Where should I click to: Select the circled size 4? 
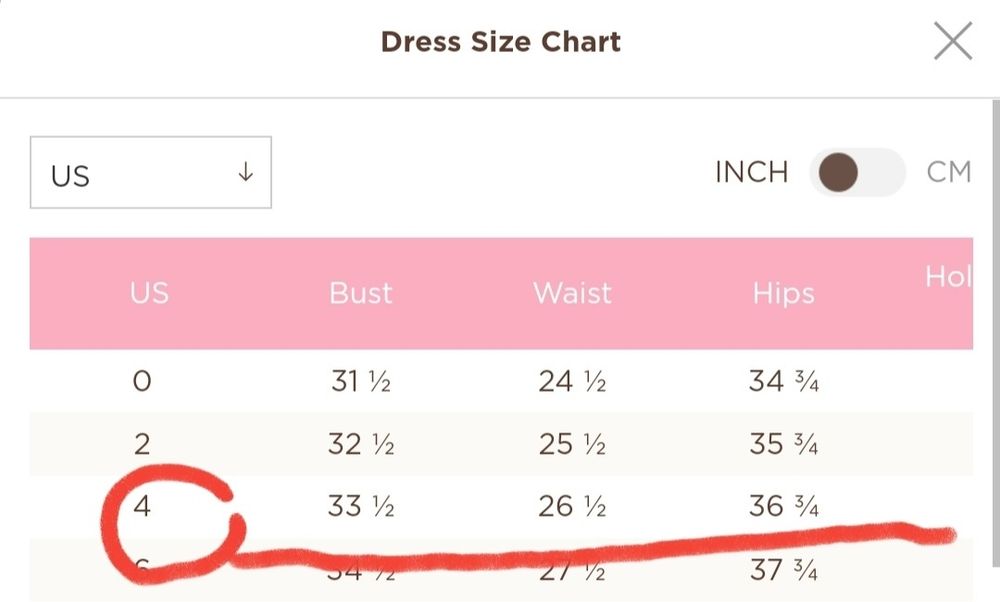click(142, 507)
